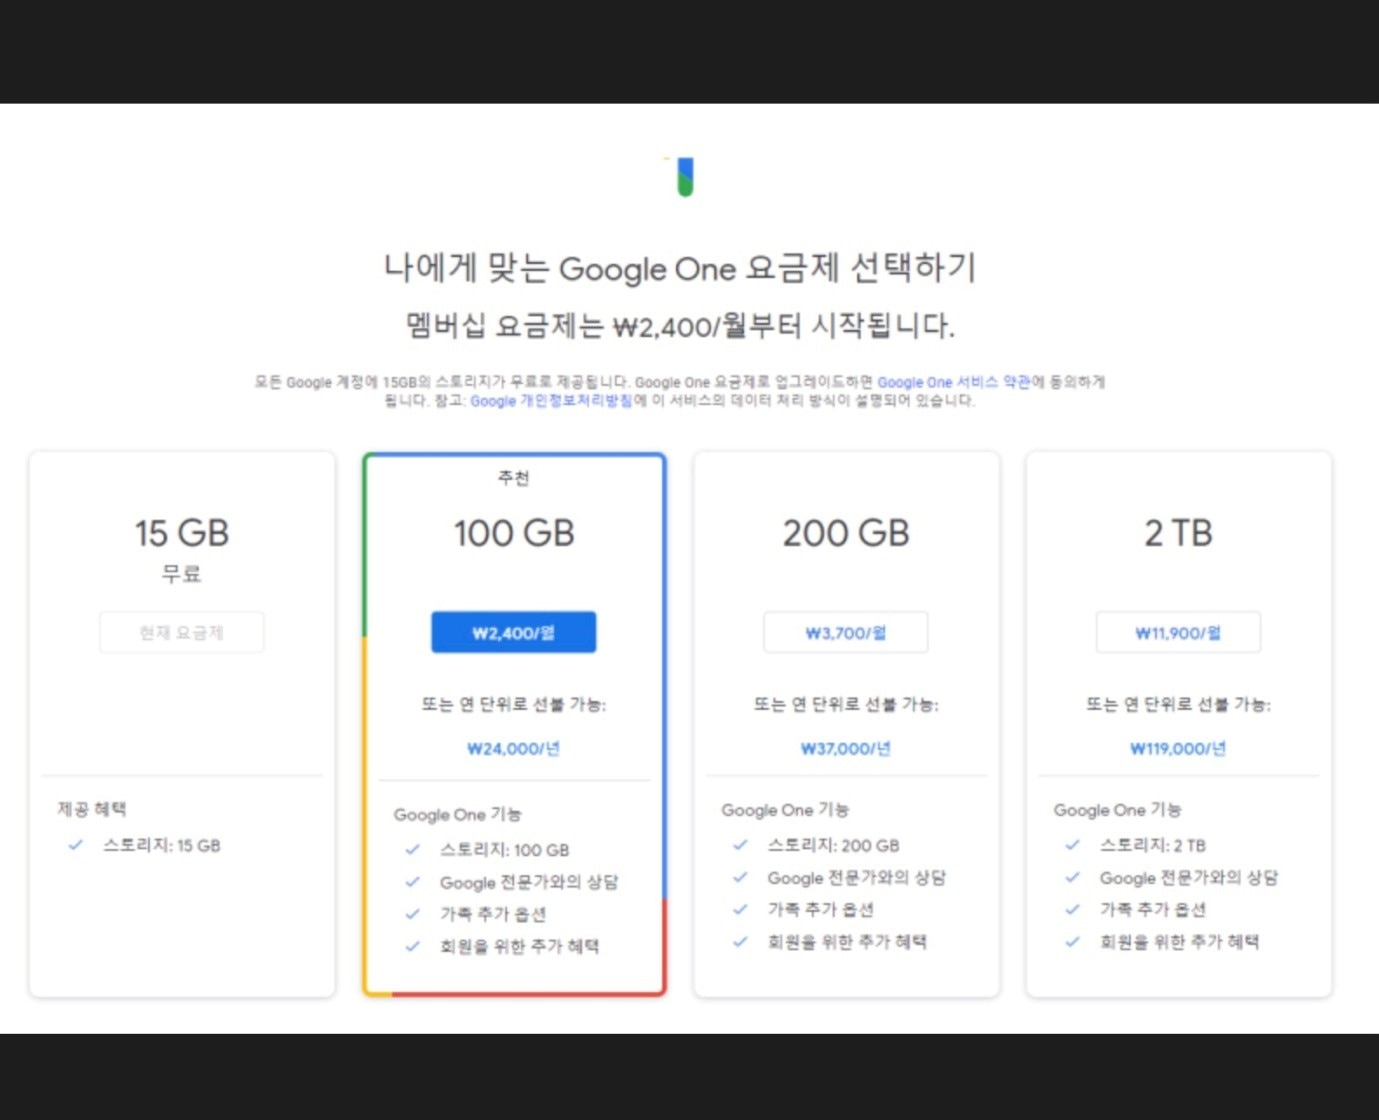Click checkmark beside 2 TB plan's Google 전문가와의 상담

click(x=1072, y=877)
